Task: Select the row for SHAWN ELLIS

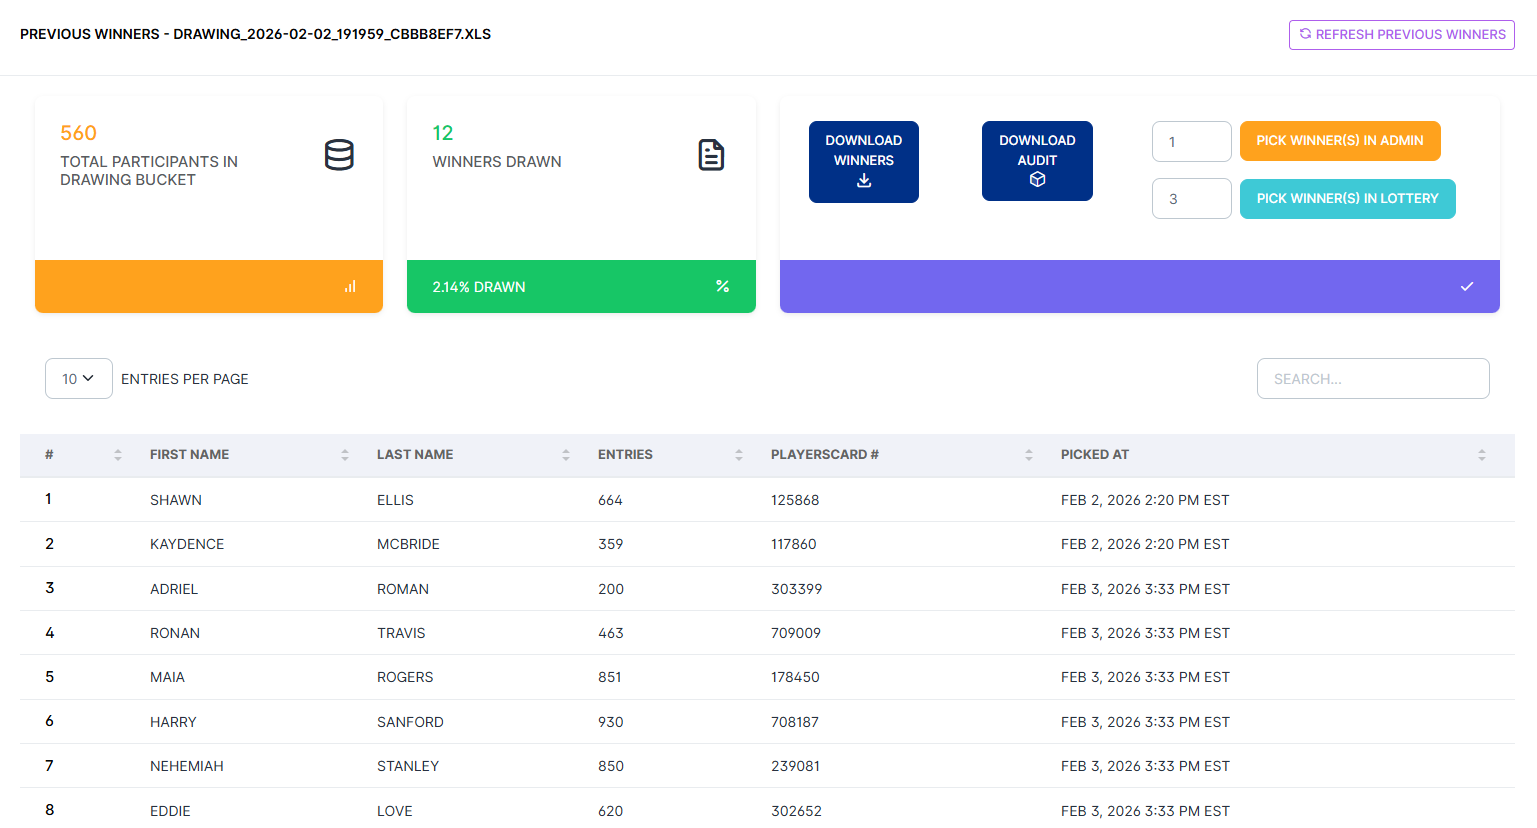Action: pyautogui.click(x=400, y=499)
